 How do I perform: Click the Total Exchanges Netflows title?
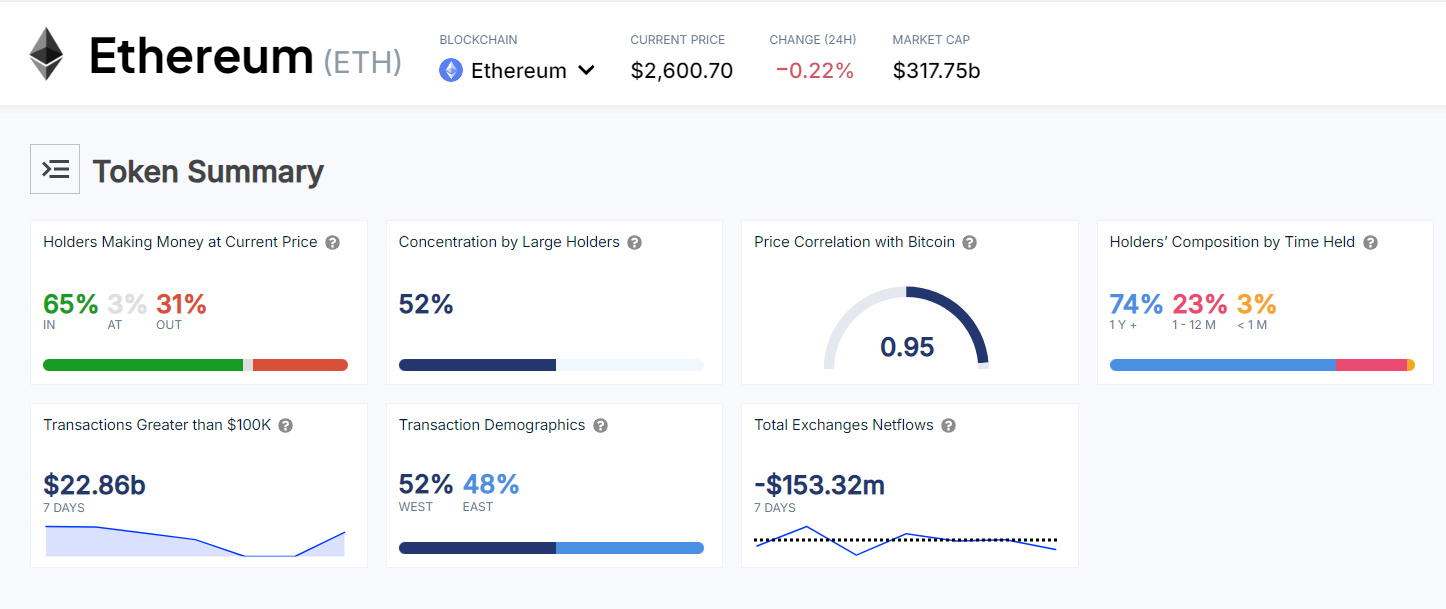click(x=844, y=425)
